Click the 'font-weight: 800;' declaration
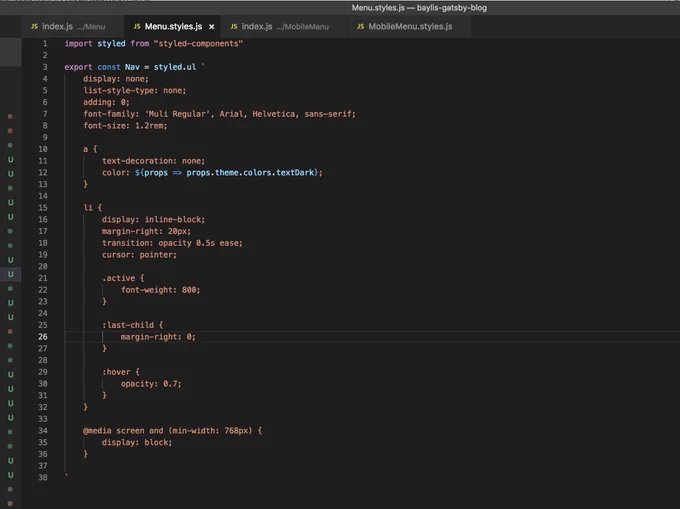680x509 pixels. point(160,290)
